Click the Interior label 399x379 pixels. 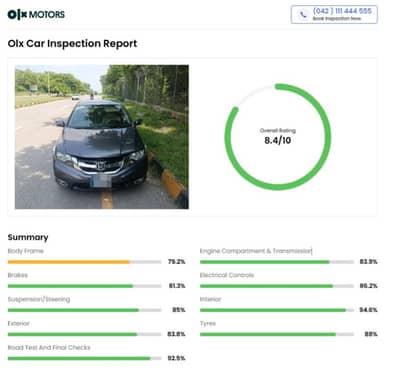pos(210,299)
